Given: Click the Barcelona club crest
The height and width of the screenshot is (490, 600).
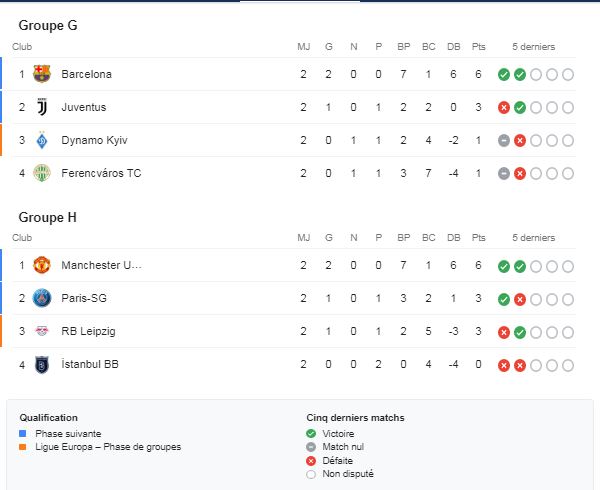Looking at the screenshot, I should pyautogui.click(x=42, y=74).
